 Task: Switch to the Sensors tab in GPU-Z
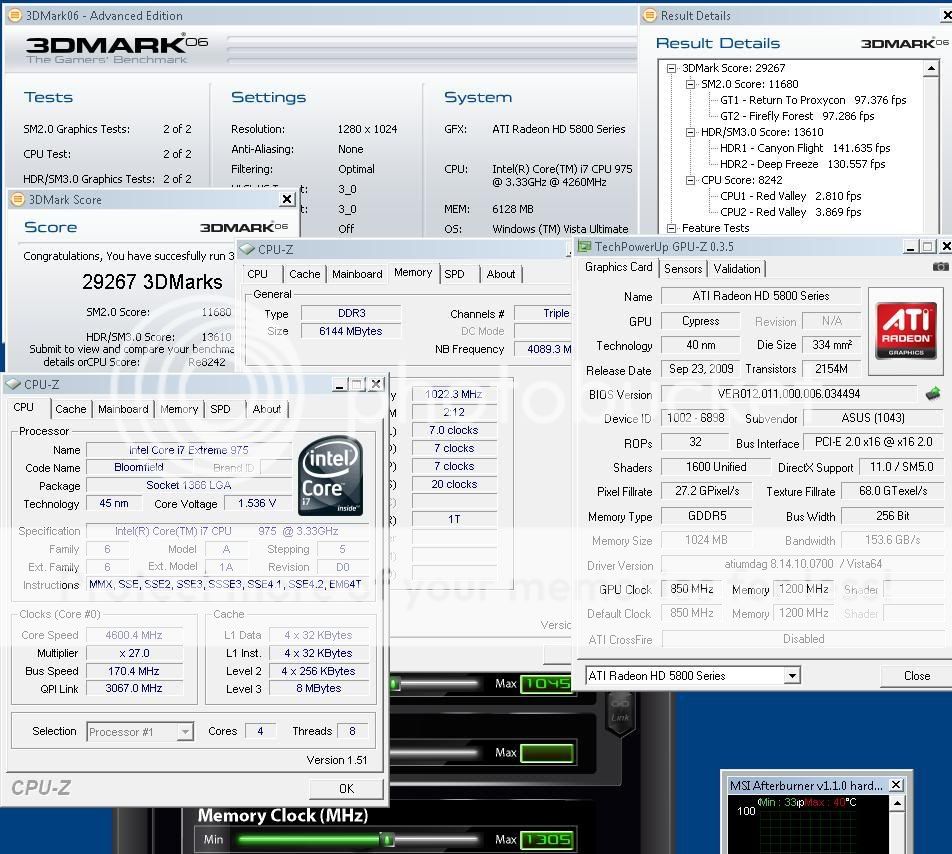[683, 268]
